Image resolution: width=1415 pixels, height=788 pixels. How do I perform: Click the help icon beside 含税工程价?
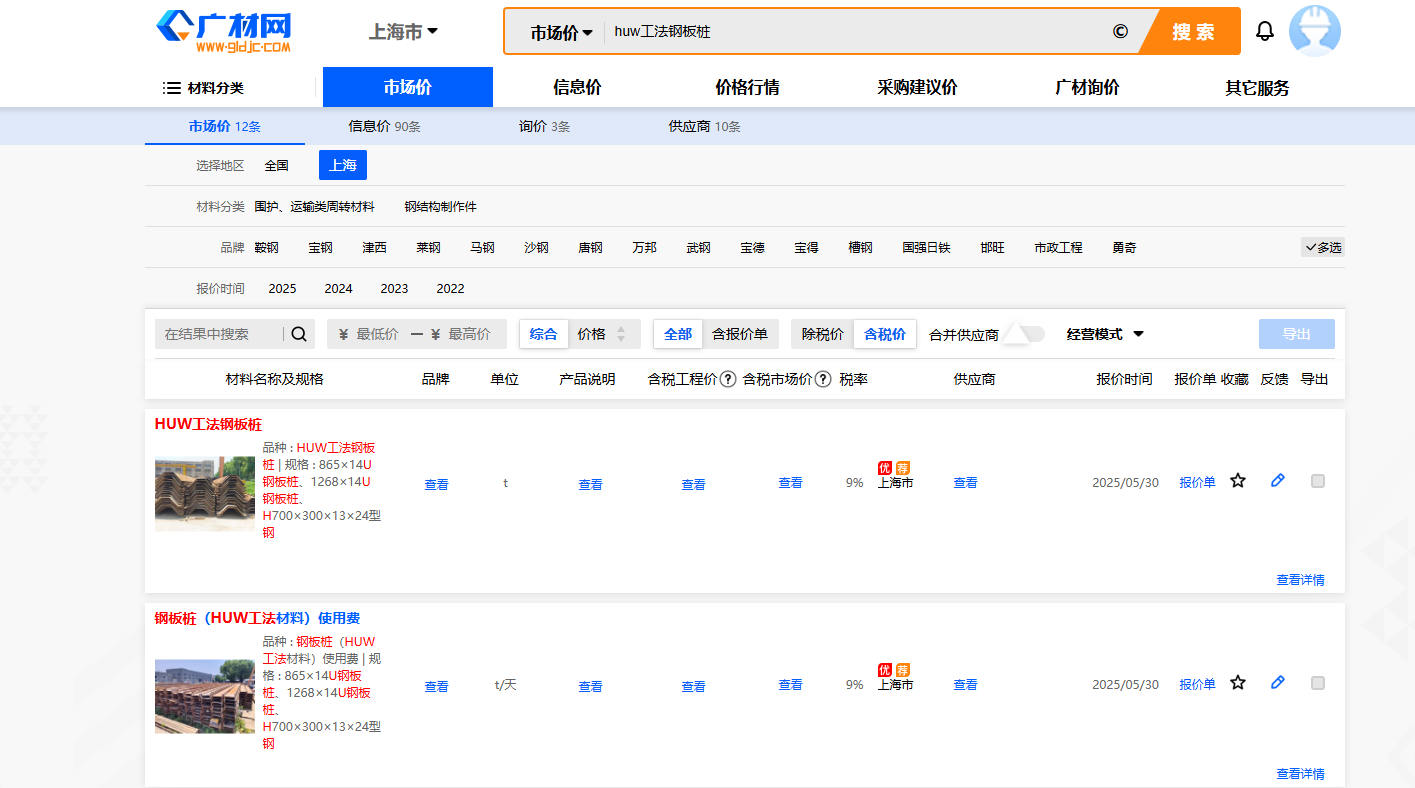pos(728,379)
